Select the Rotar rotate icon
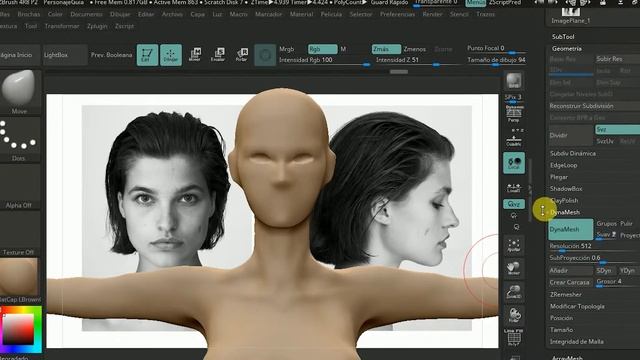 pos(242,55)
